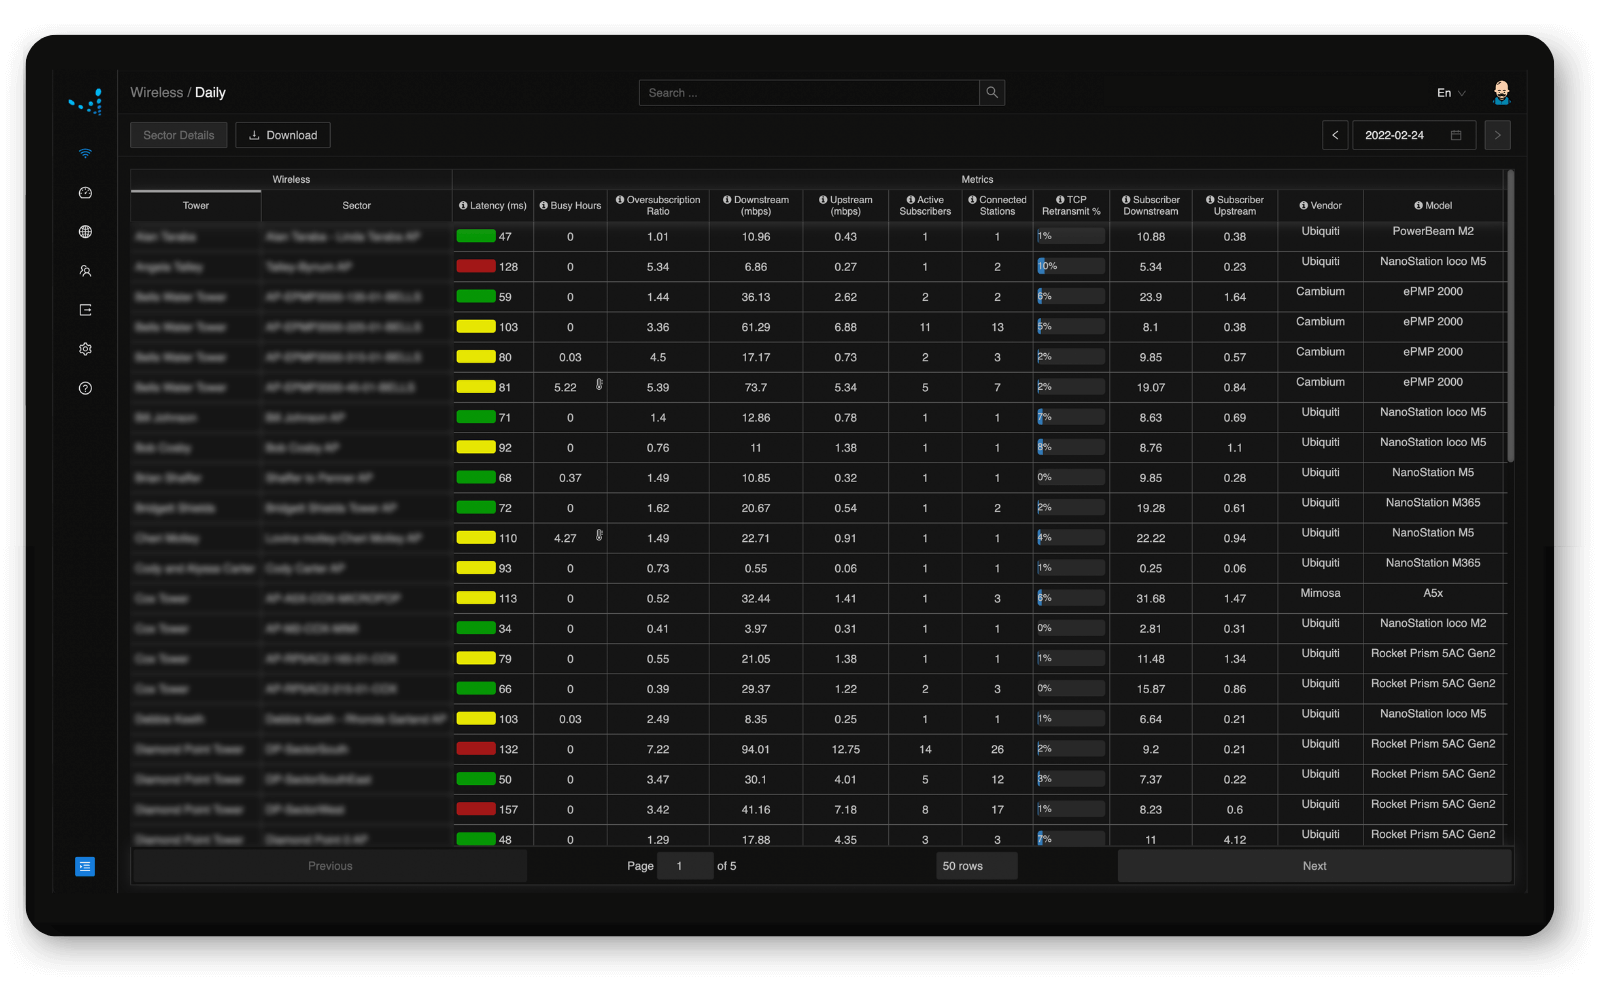Open the globe network icon in sidebar
Image resolution: width=1600 pixels, height=1000 pixels.
(x=85, y=231)
